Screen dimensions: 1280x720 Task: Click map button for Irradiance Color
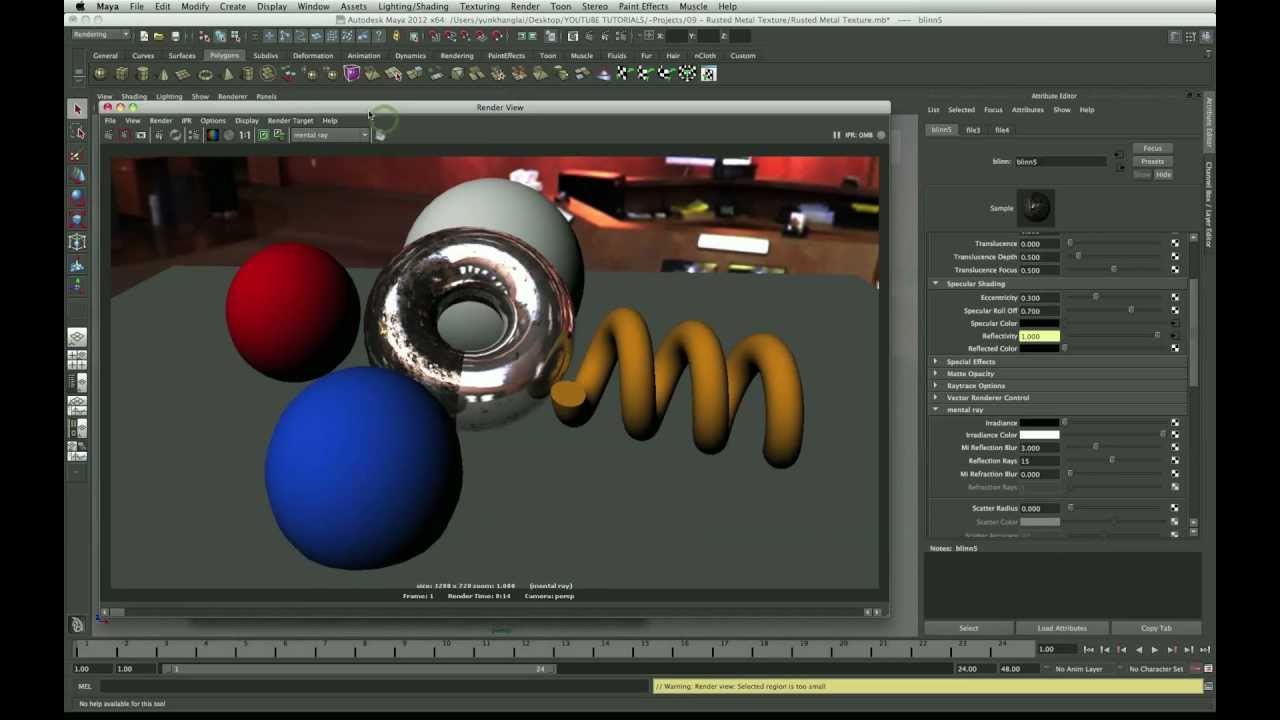[1175, 435]
